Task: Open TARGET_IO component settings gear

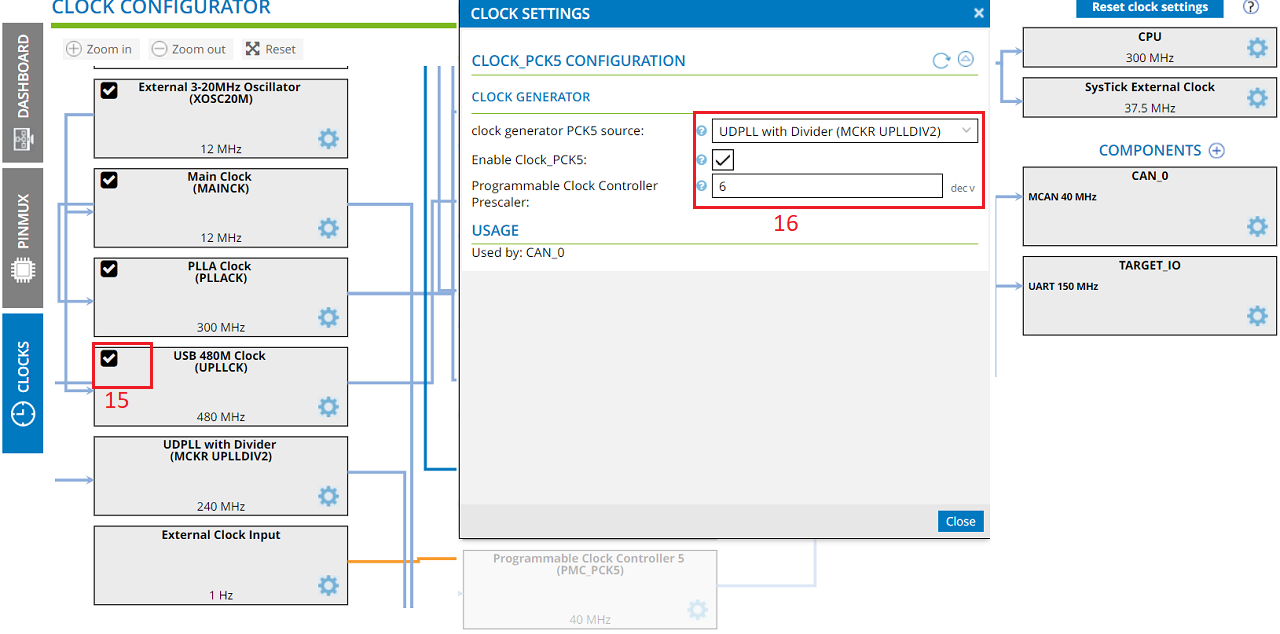Action: [1257, 316]
